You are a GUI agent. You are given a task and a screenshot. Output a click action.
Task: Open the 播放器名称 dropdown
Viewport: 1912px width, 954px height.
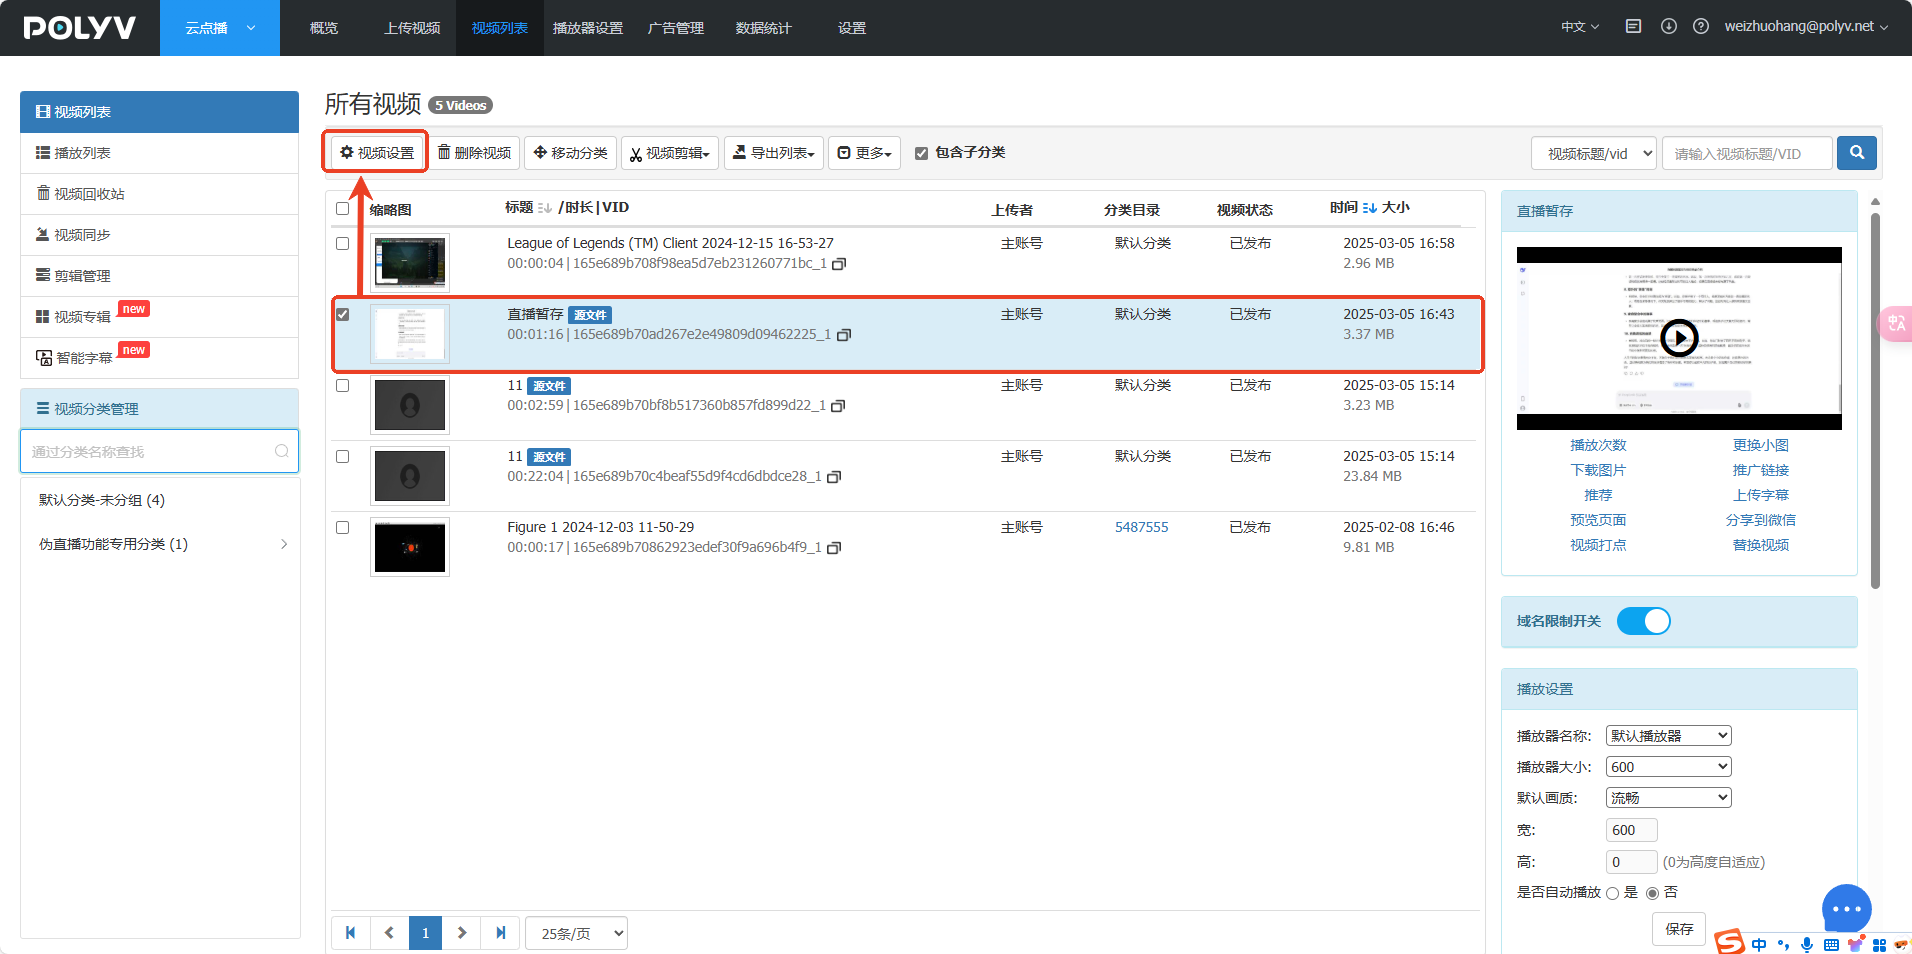(x=1668, y=736)
